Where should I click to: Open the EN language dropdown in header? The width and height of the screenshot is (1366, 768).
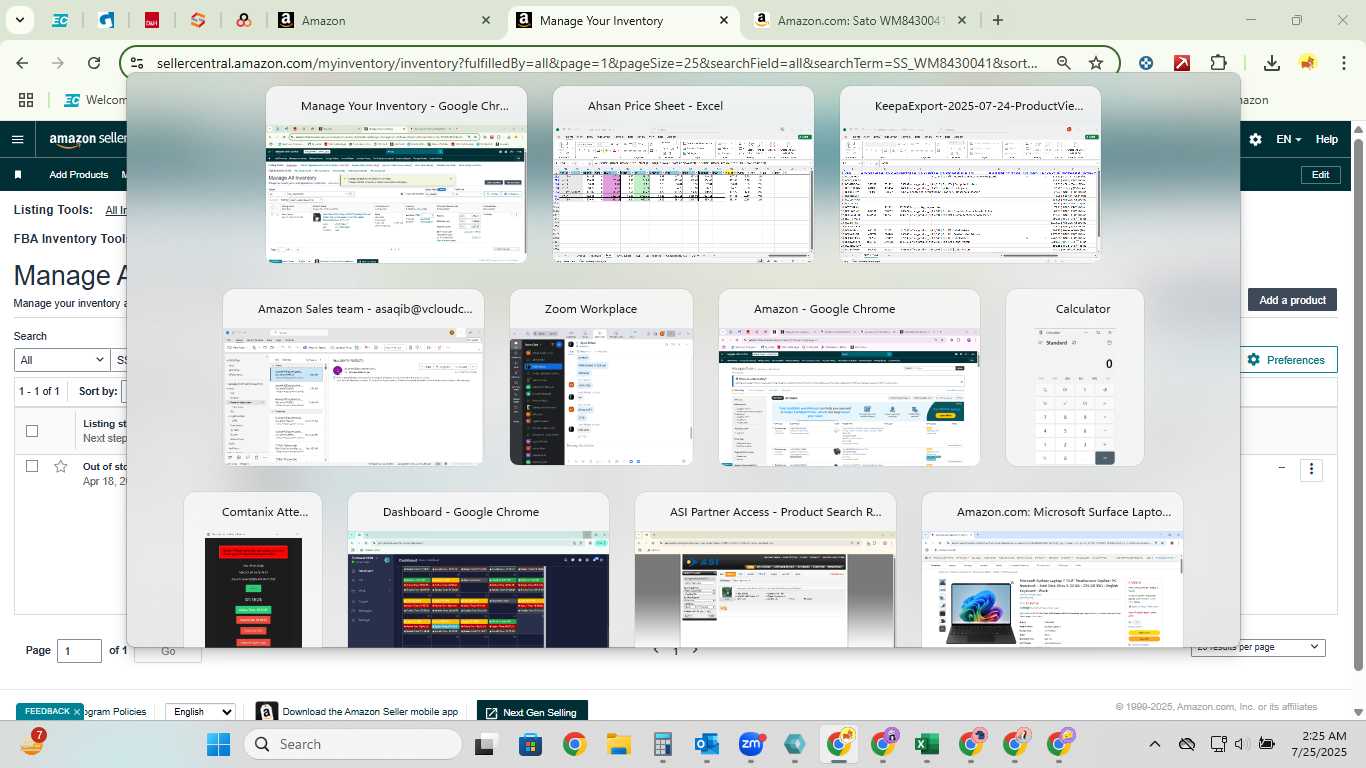[x=1289, y=140]
